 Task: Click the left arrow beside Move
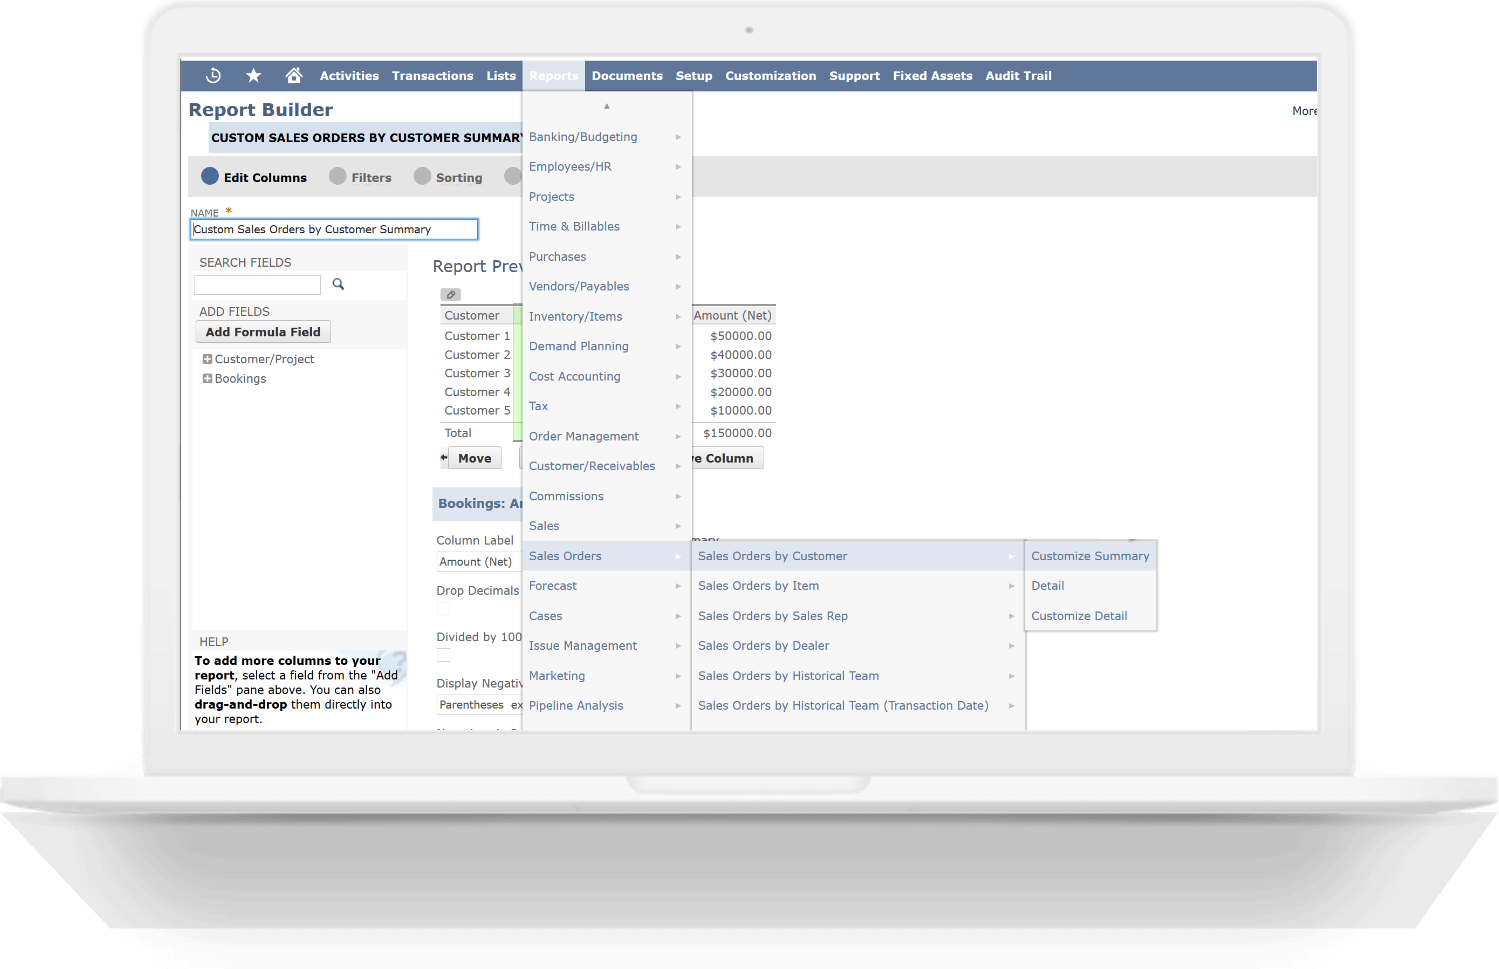click(444, 458)
